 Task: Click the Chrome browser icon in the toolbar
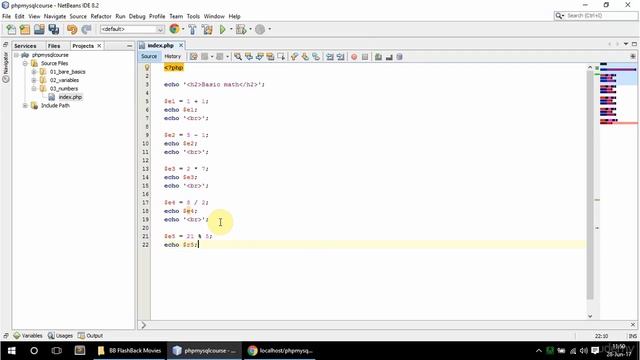tap(174, 29)
